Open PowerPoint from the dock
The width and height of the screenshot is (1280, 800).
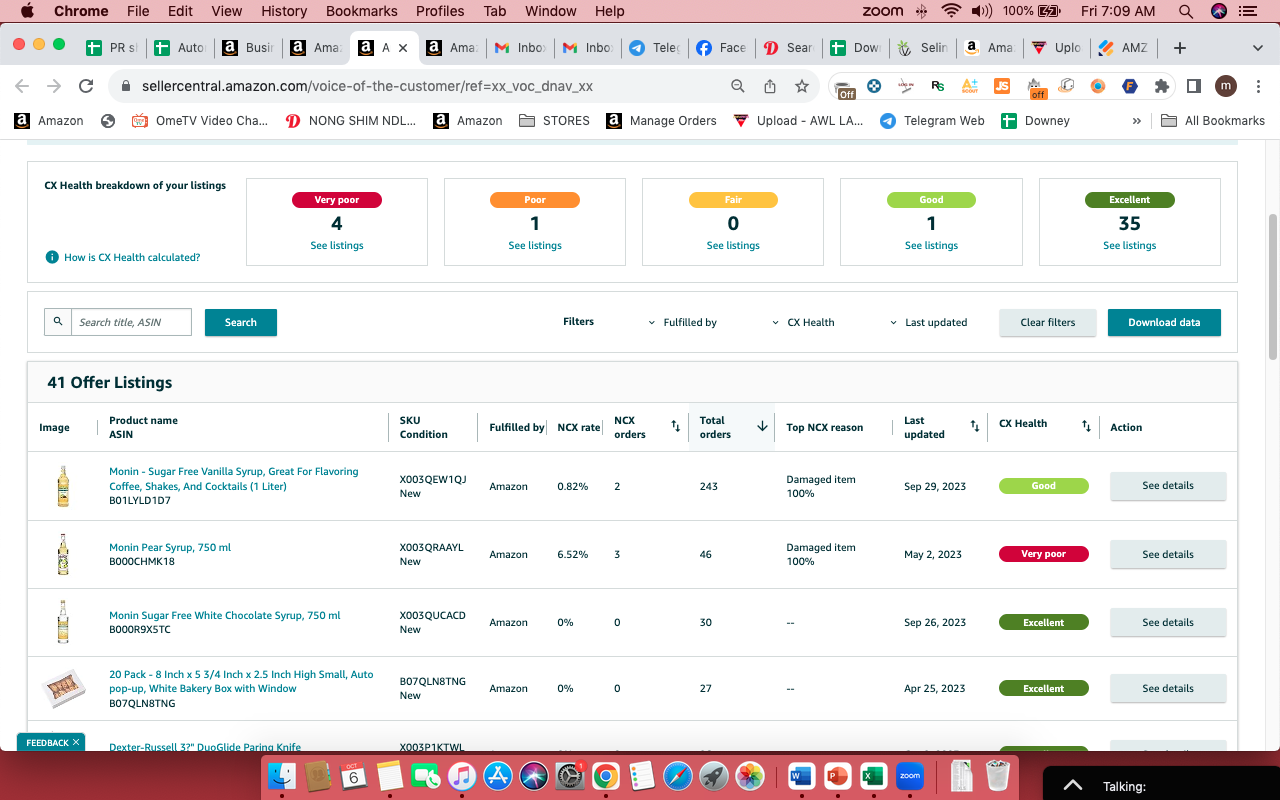click(x=837, y=775)
